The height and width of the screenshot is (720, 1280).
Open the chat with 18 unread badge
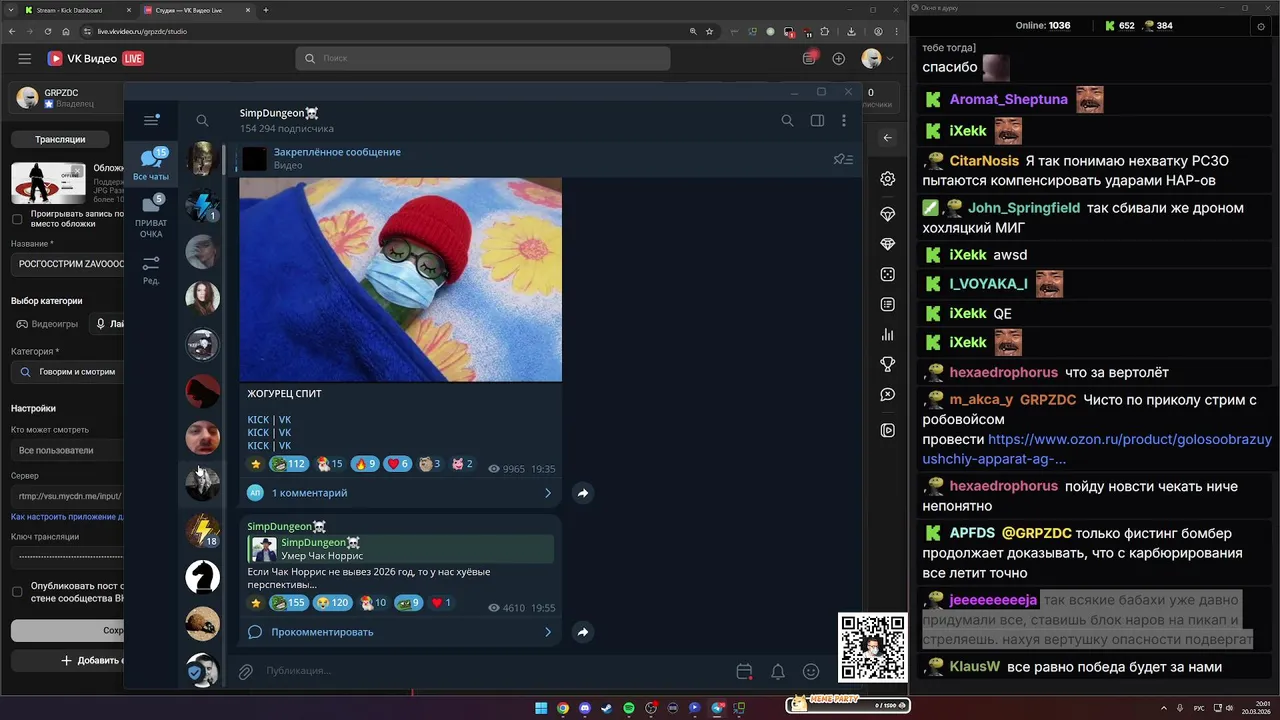click(202, 530)
